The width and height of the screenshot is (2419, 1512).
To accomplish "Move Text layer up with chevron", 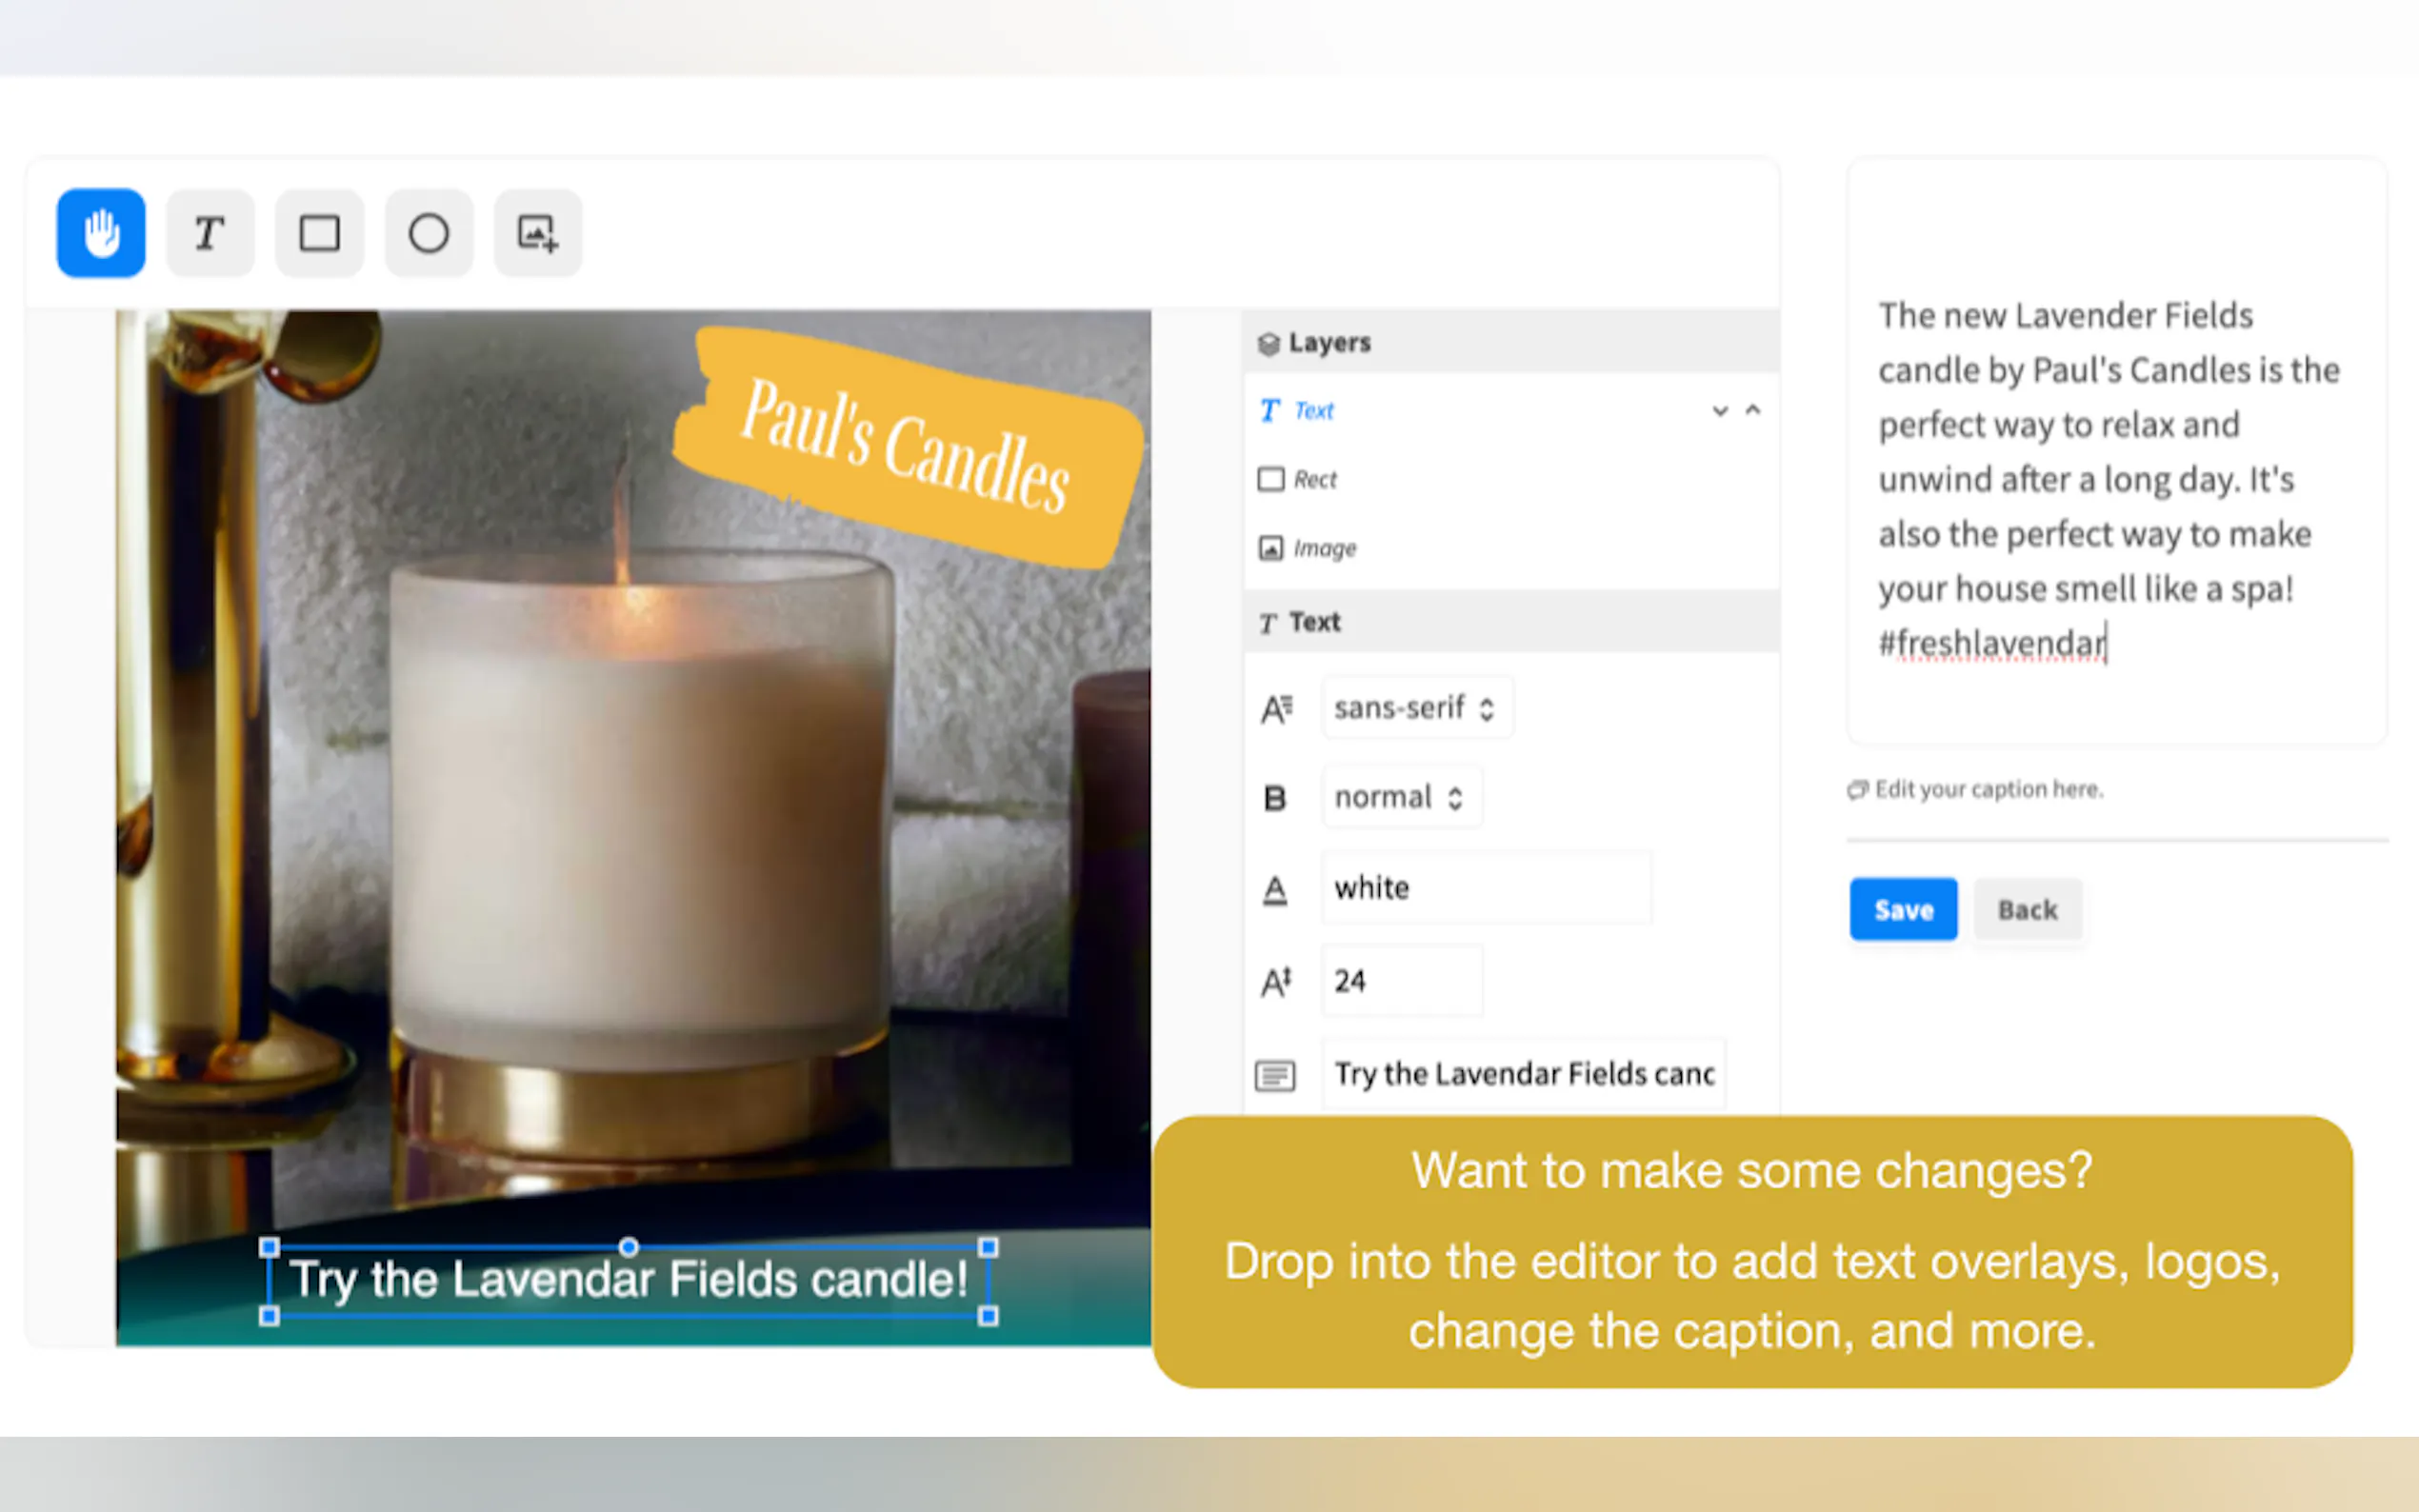I will coord(1753,410).
